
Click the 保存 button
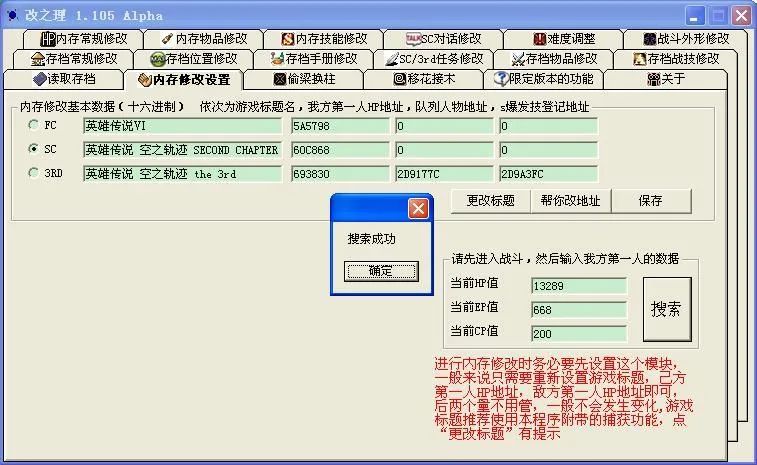pos(650,200)
